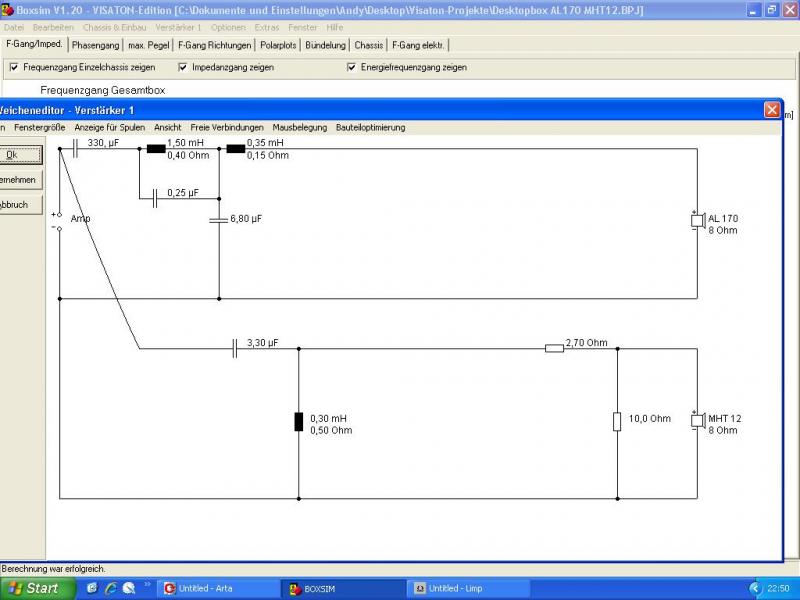Select the MHT 12 tweeter symbol

697,420
